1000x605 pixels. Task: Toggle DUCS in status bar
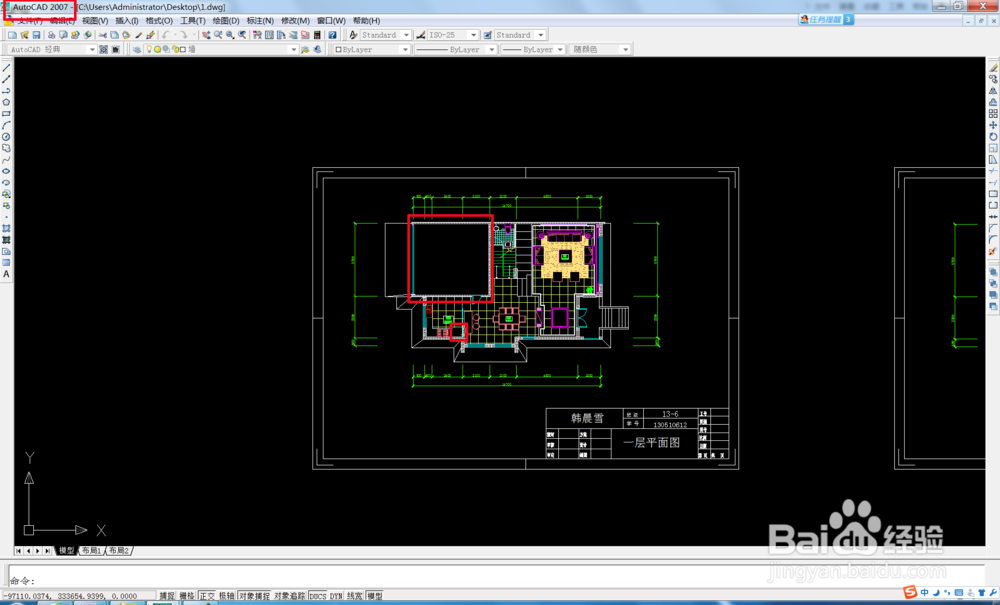(x=318, y=596)
